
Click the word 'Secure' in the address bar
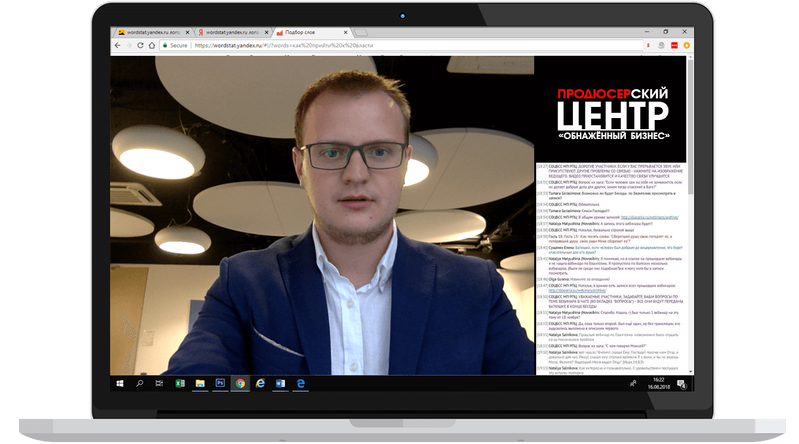click(x=179, y=45)
